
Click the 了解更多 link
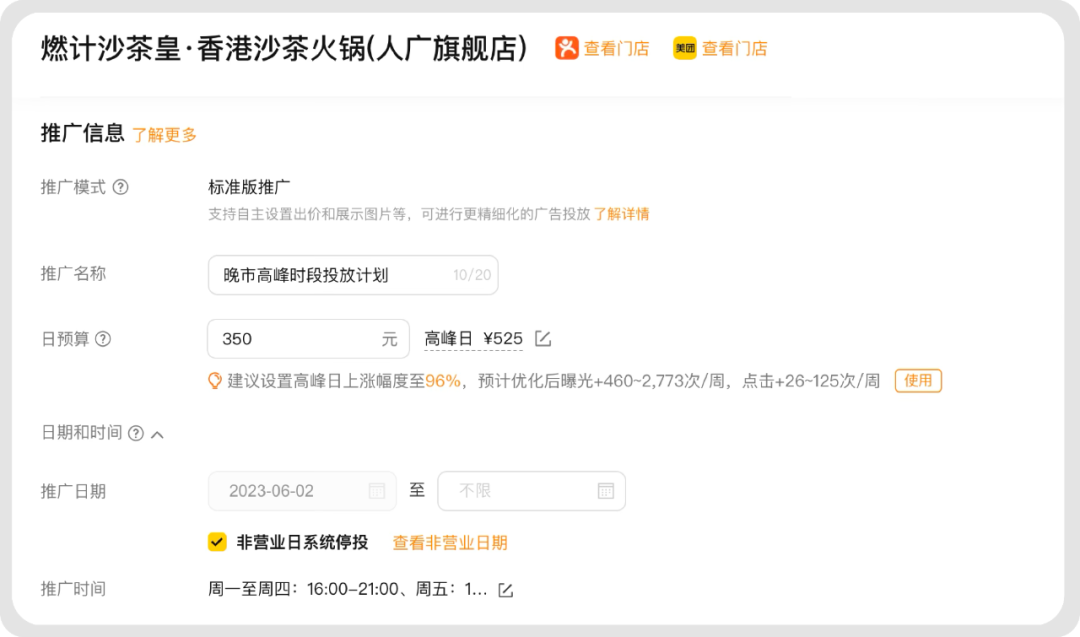[165, 135]
